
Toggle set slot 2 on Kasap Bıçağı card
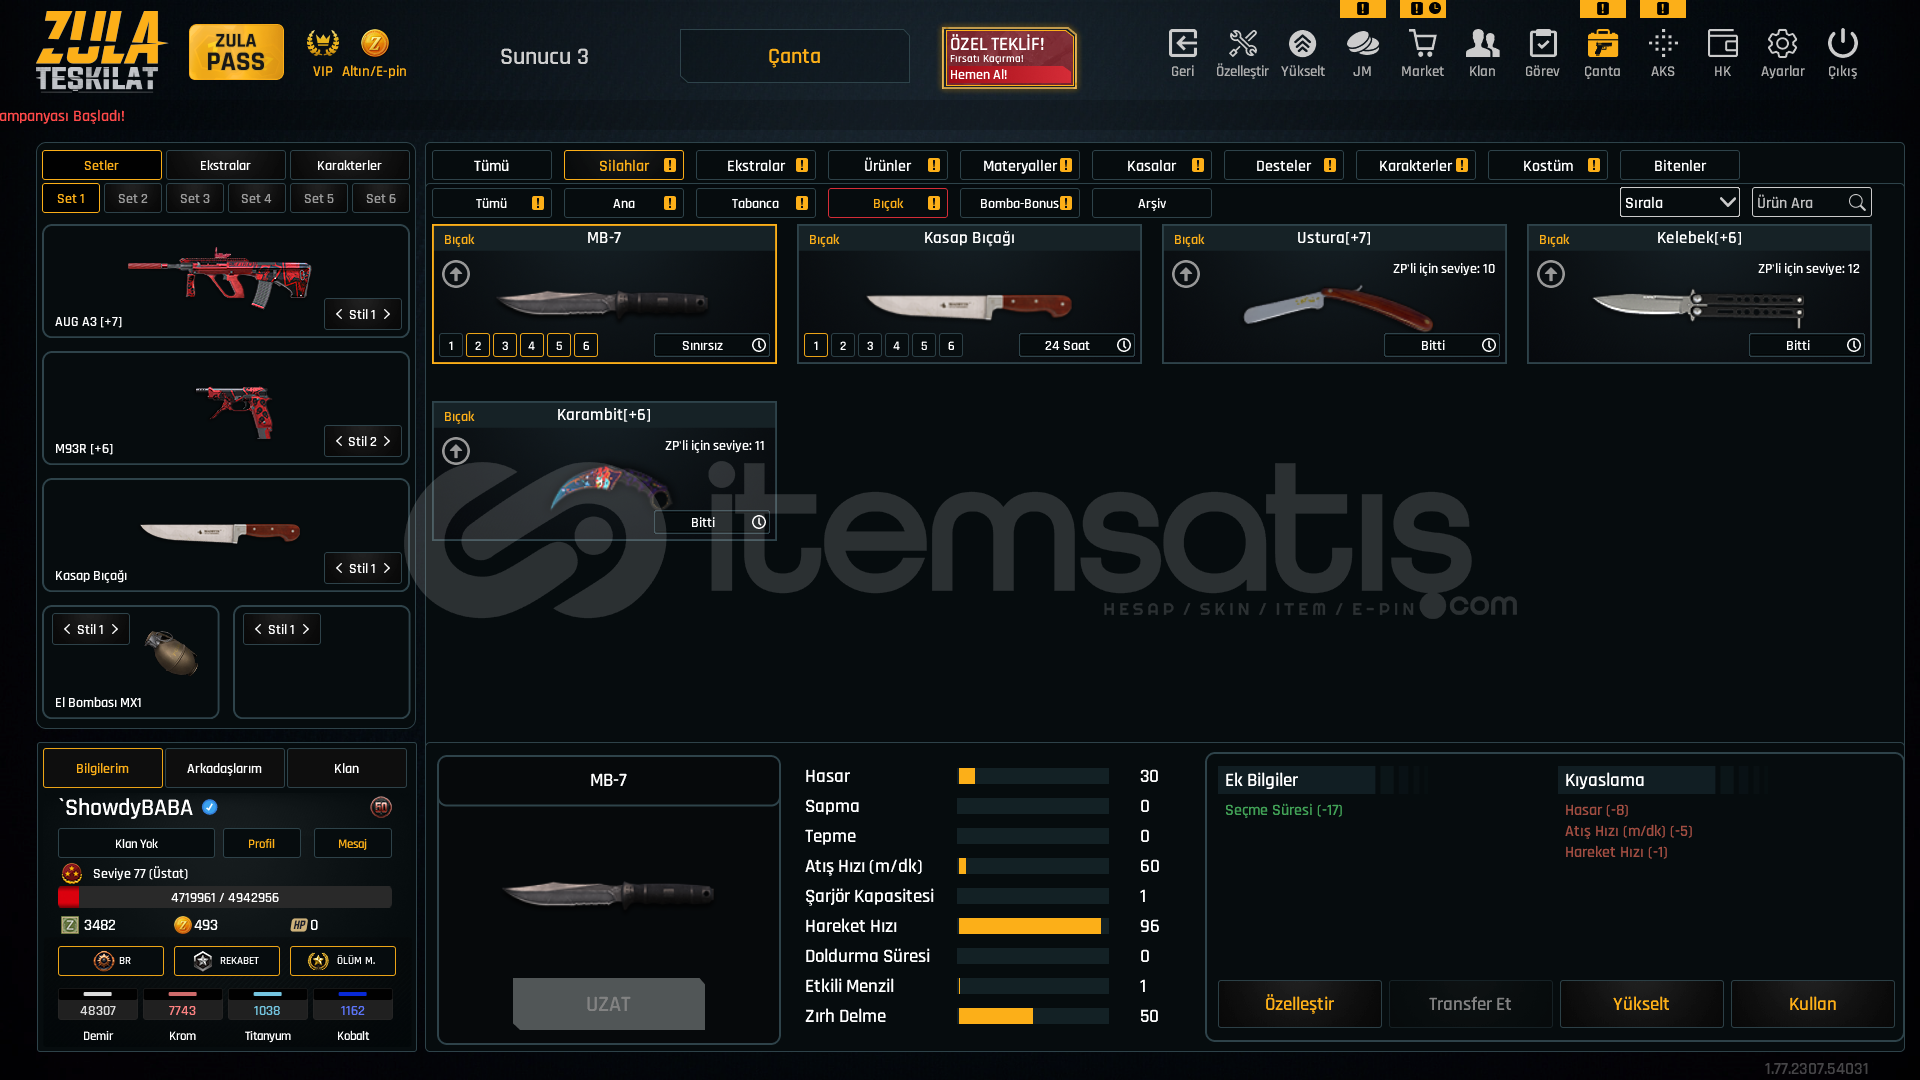coord(843,345)
